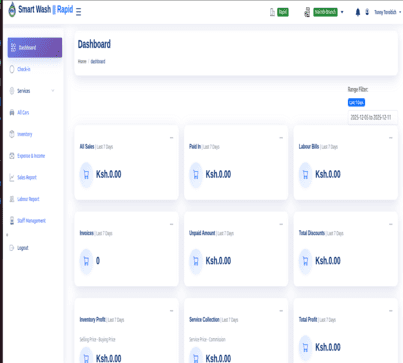Click the Expense & Income icon in the sidebar
Screen dimensions: 403x363
click(x=12, y=156)
